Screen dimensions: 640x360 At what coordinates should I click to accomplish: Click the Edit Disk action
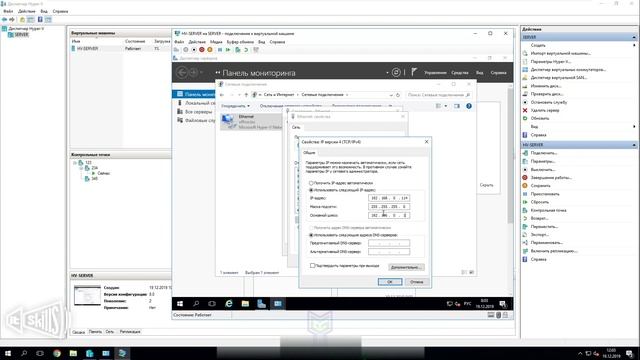click(x=546, y=86)
